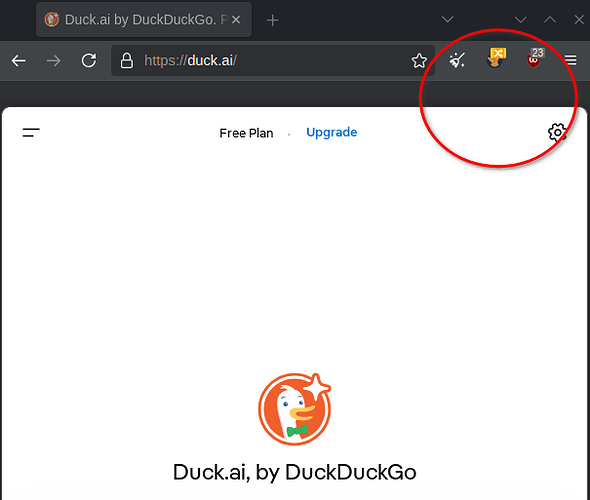Click the Upgrade link
Viewport: 590px width, 500px height.
[331, 132]
